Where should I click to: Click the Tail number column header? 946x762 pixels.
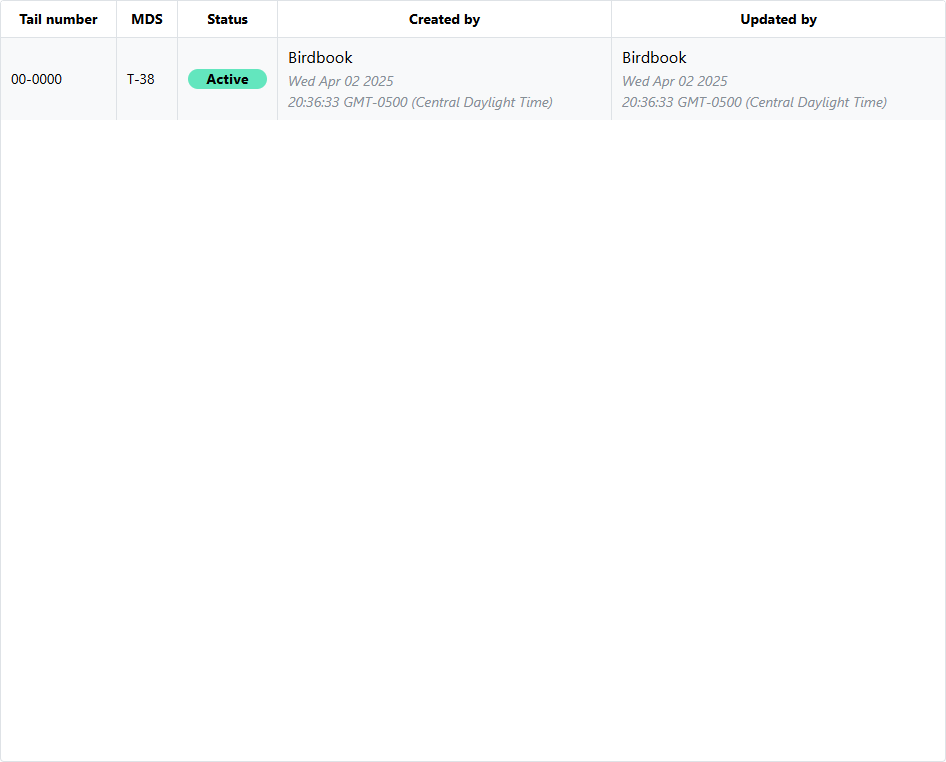coord(58,19)
